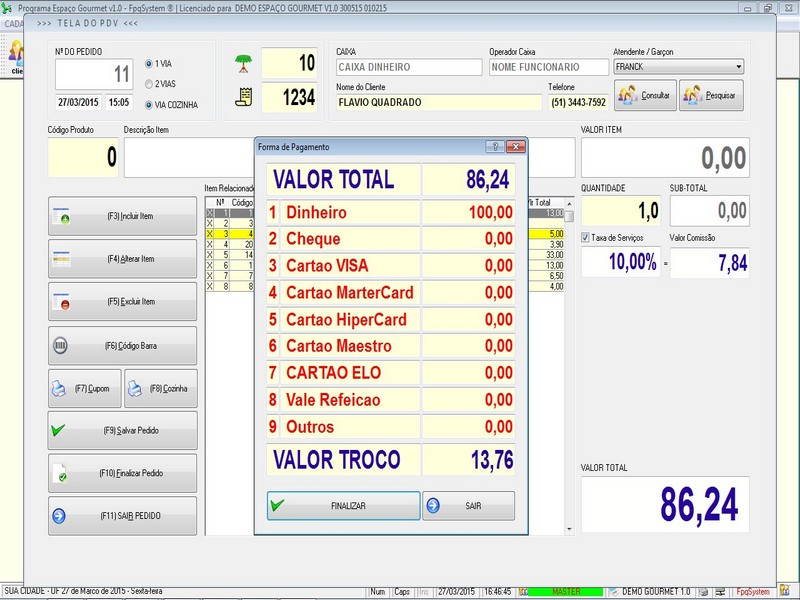Click the SAIR button in payment dialog

(x=468, y=506)
